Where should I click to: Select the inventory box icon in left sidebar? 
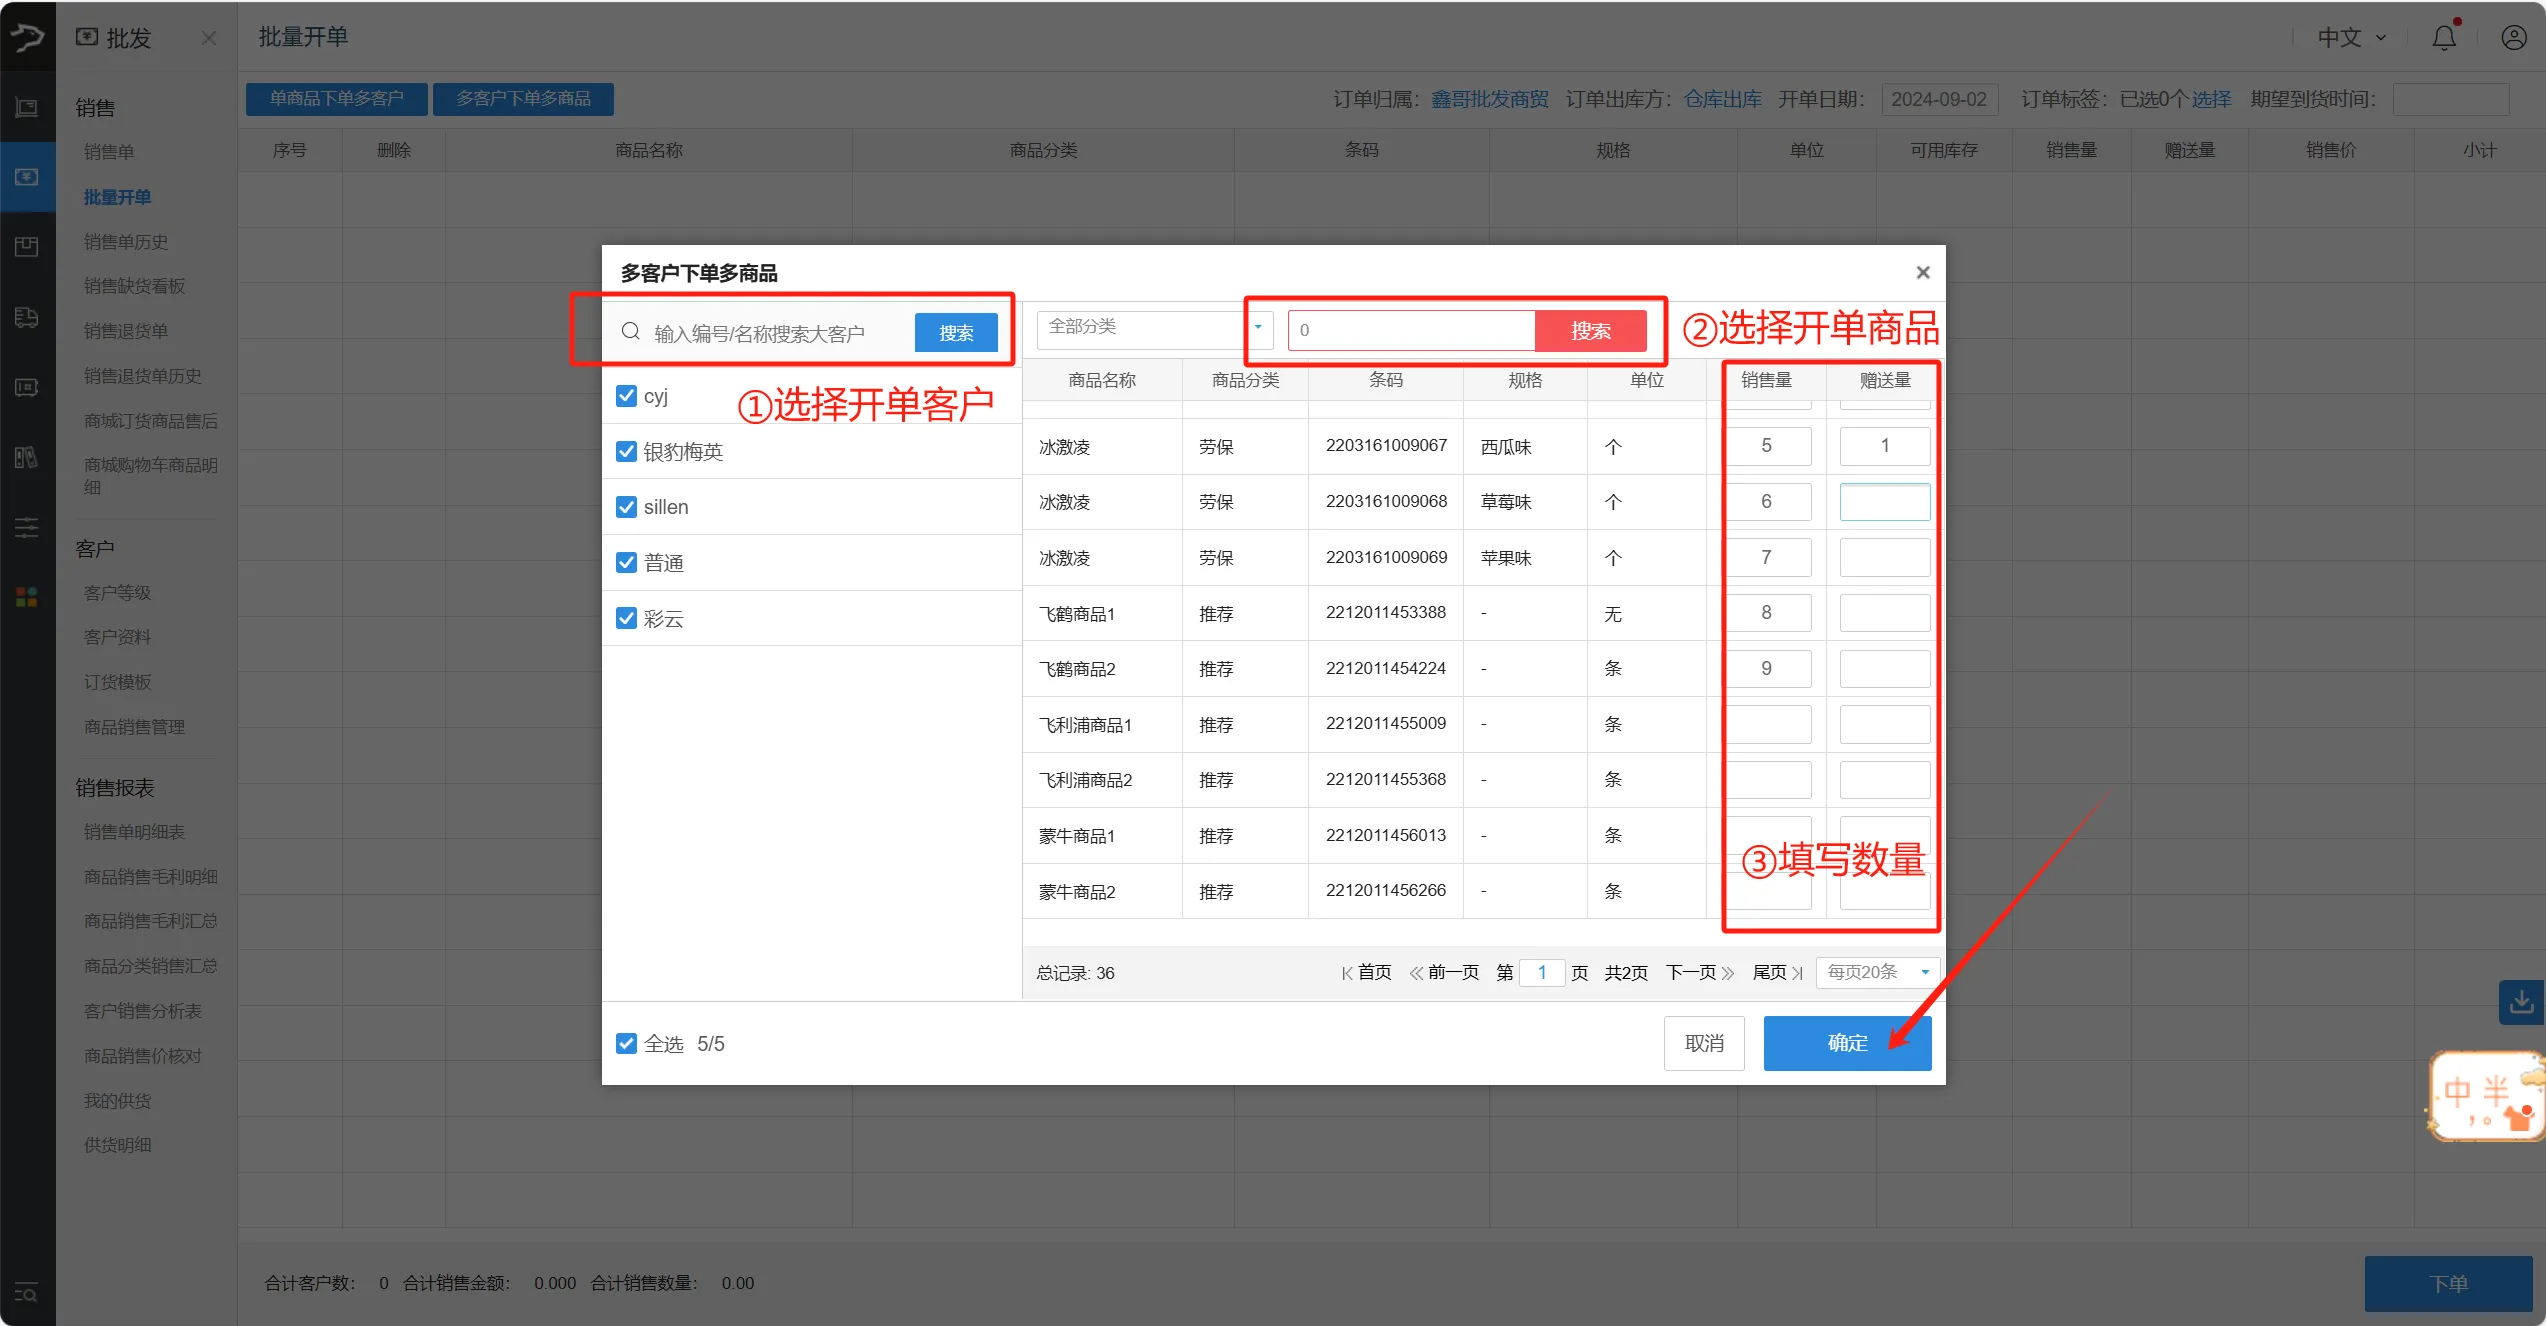tap(25, 246)
